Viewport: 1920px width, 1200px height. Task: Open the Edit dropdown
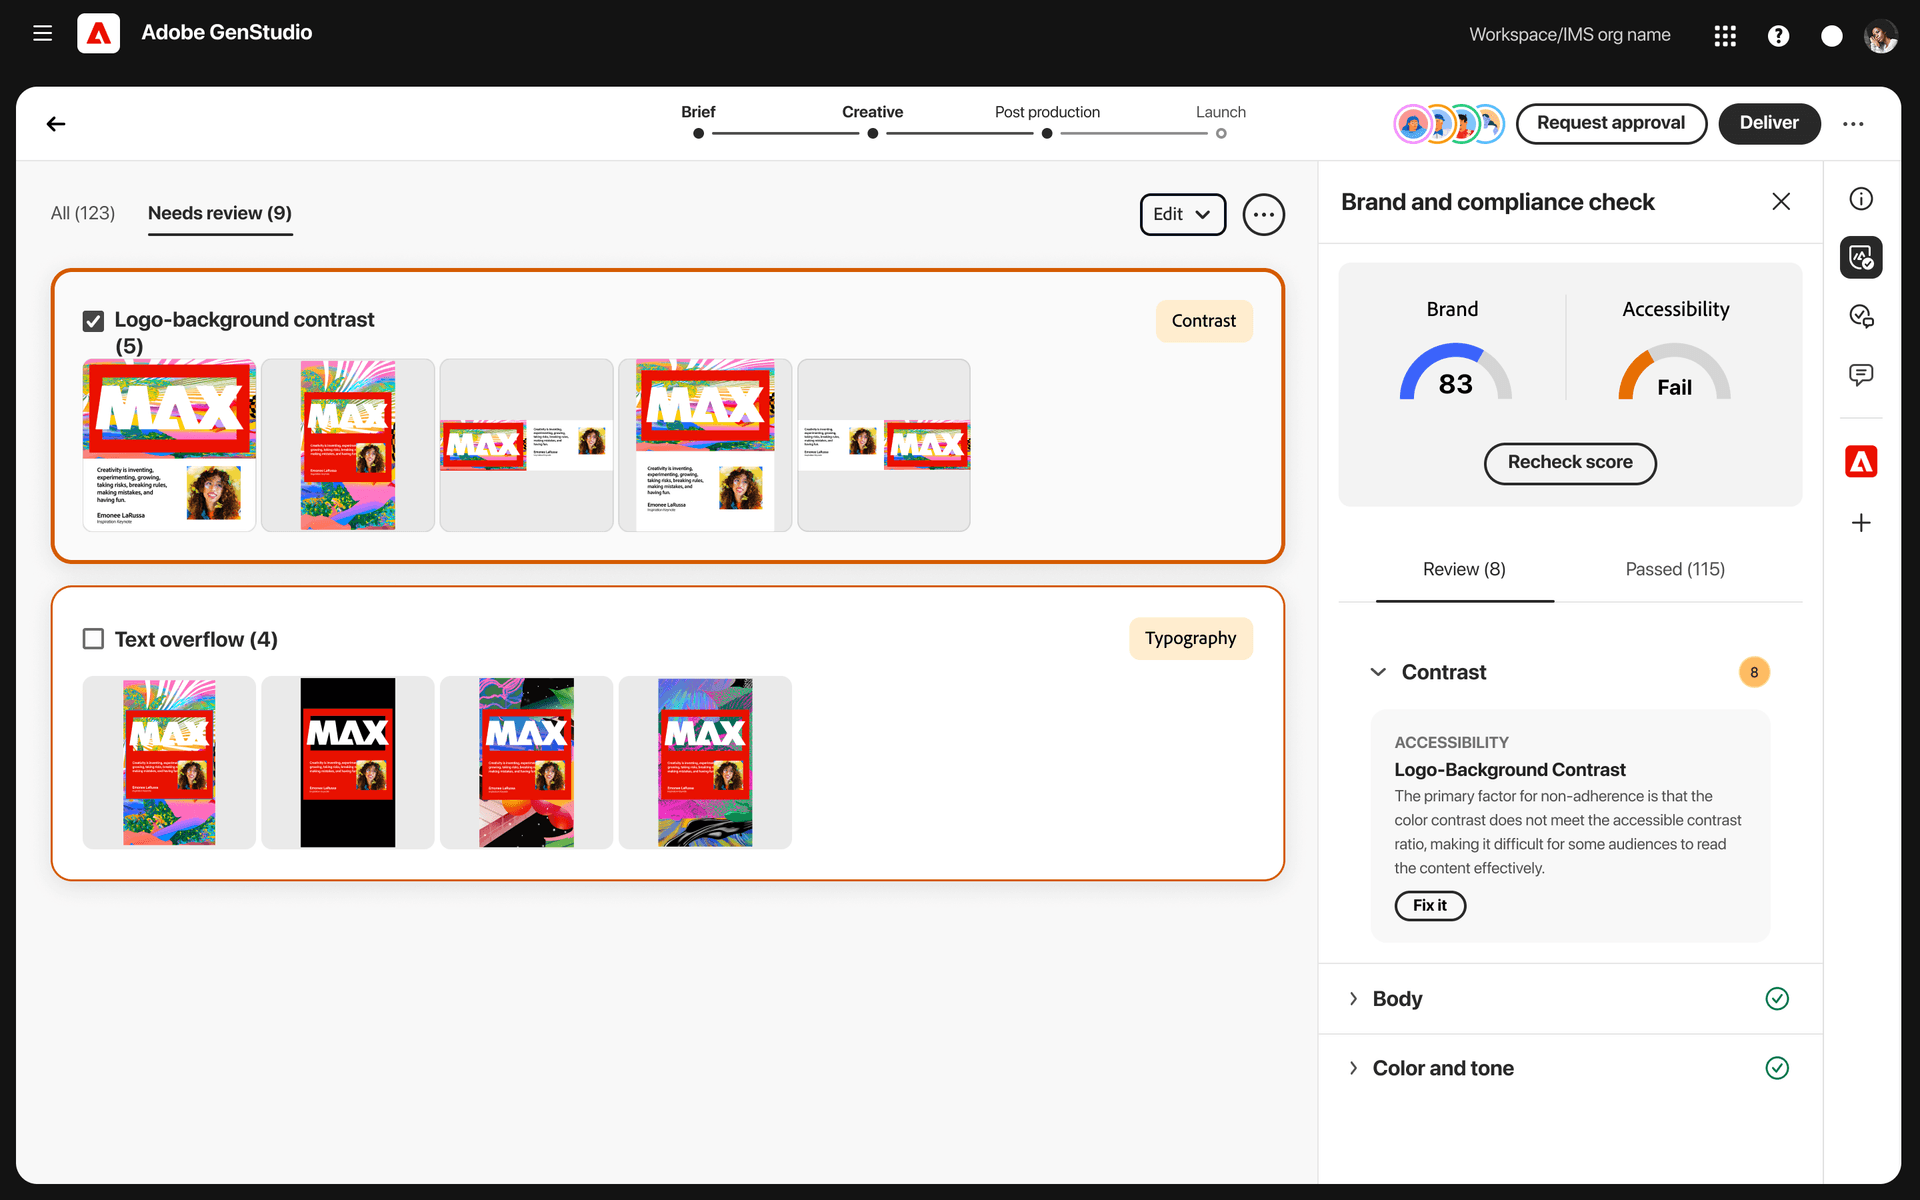[x=1183, y=214]
